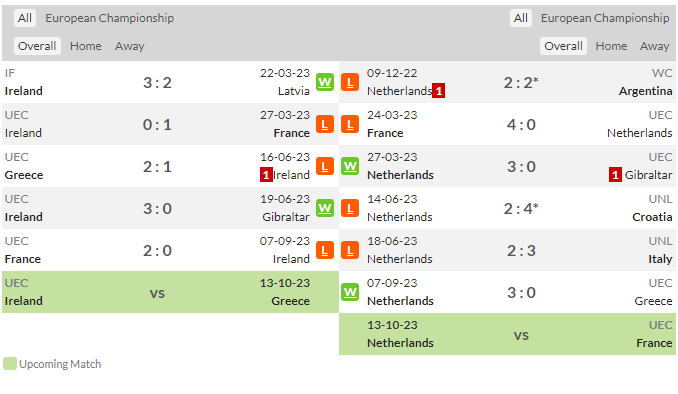
Task: Select the left All filter
Action: coord(25,18)
